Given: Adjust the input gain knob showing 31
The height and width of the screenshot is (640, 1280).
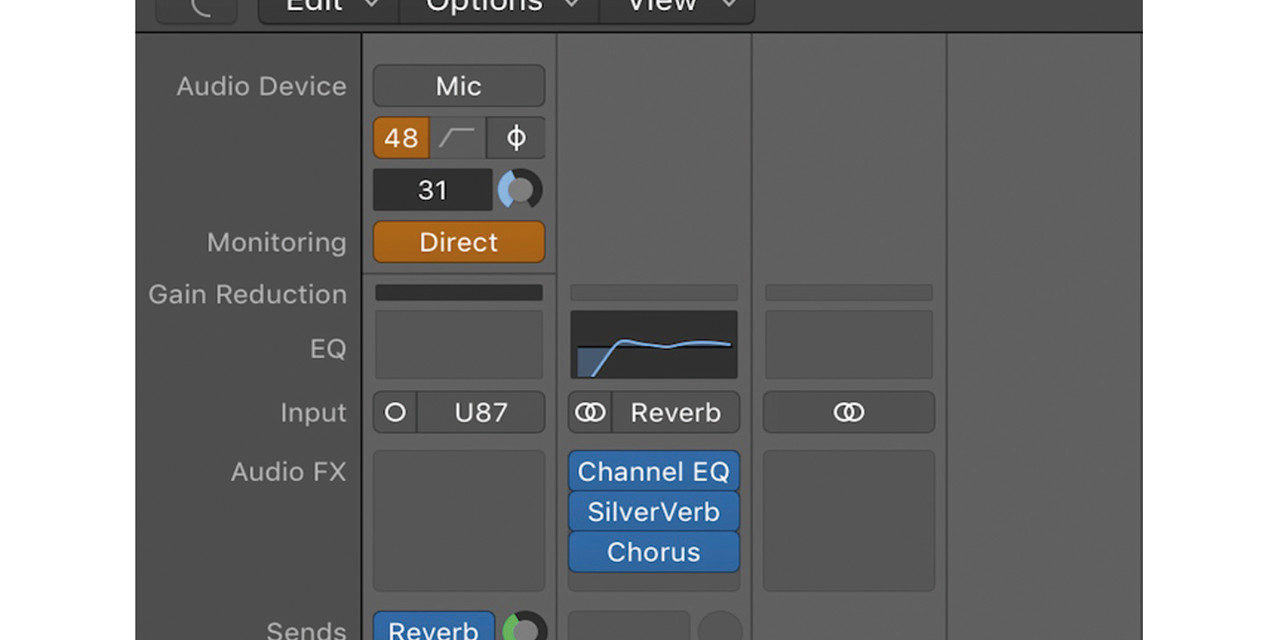Looking at the screenshot, I should click(x=519, y=190).
